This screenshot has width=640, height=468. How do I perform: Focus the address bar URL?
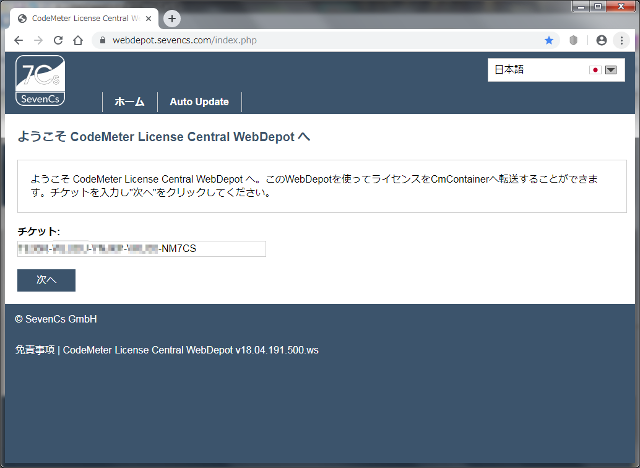[300, 40]
